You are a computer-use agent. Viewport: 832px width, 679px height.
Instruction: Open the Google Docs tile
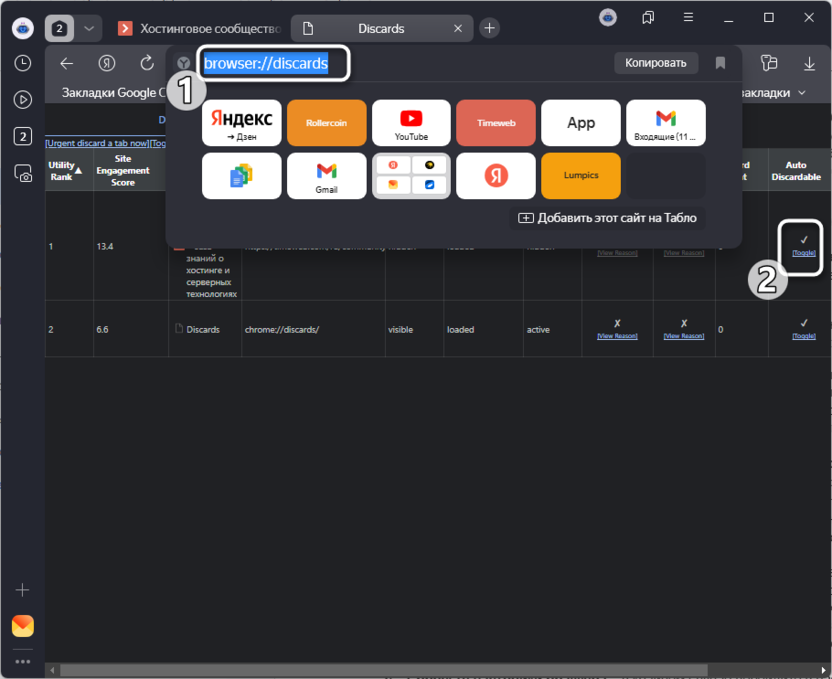tap(241, 176)
